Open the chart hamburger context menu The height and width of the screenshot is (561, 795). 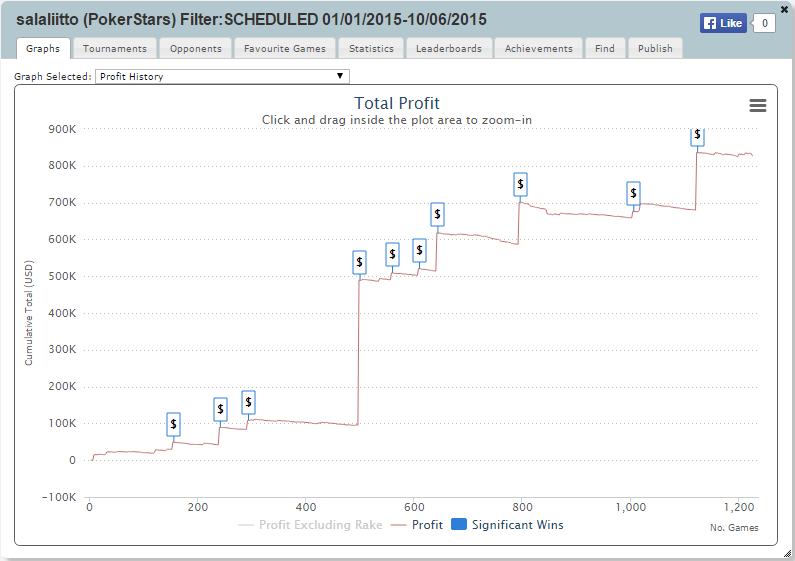coord(757,106)
